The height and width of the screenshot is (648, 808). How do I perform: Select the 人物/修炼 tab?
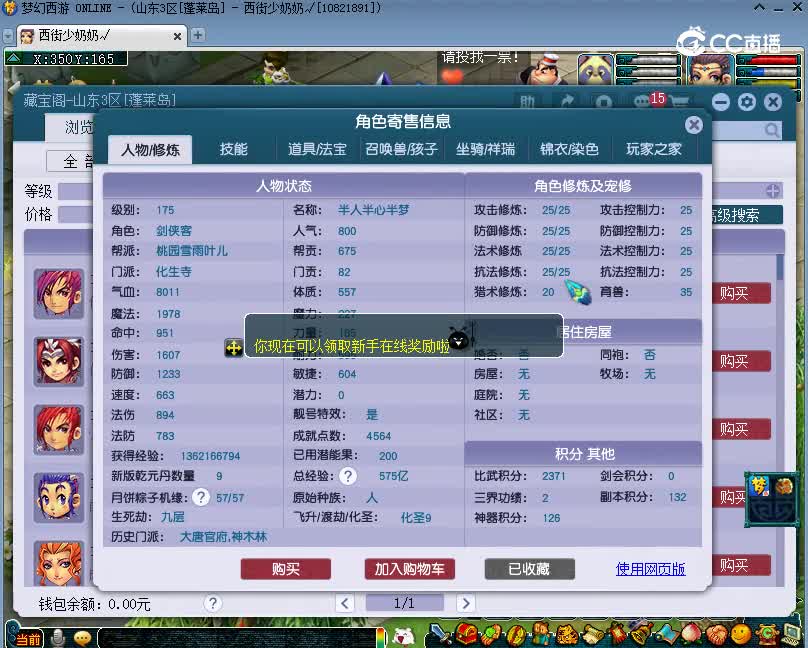click(150, 149)
